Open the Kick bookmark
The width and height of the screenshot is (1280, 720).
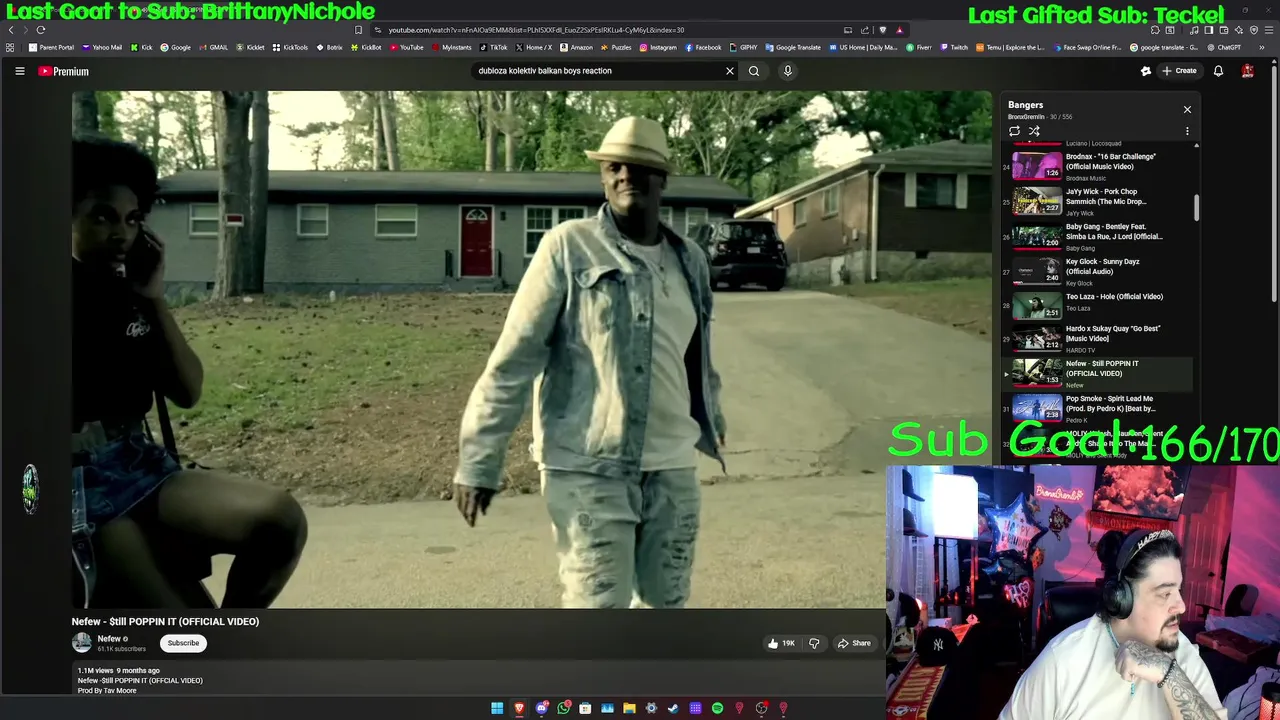(141, 47)
